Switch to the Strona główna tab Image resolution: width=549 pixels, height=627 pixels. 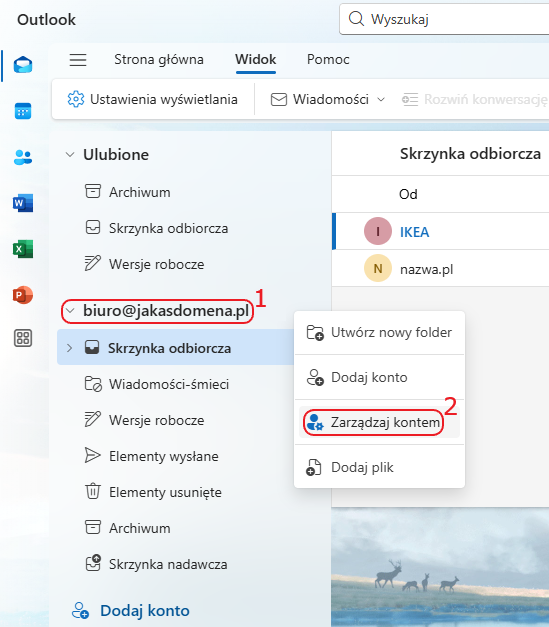[159, 60]
